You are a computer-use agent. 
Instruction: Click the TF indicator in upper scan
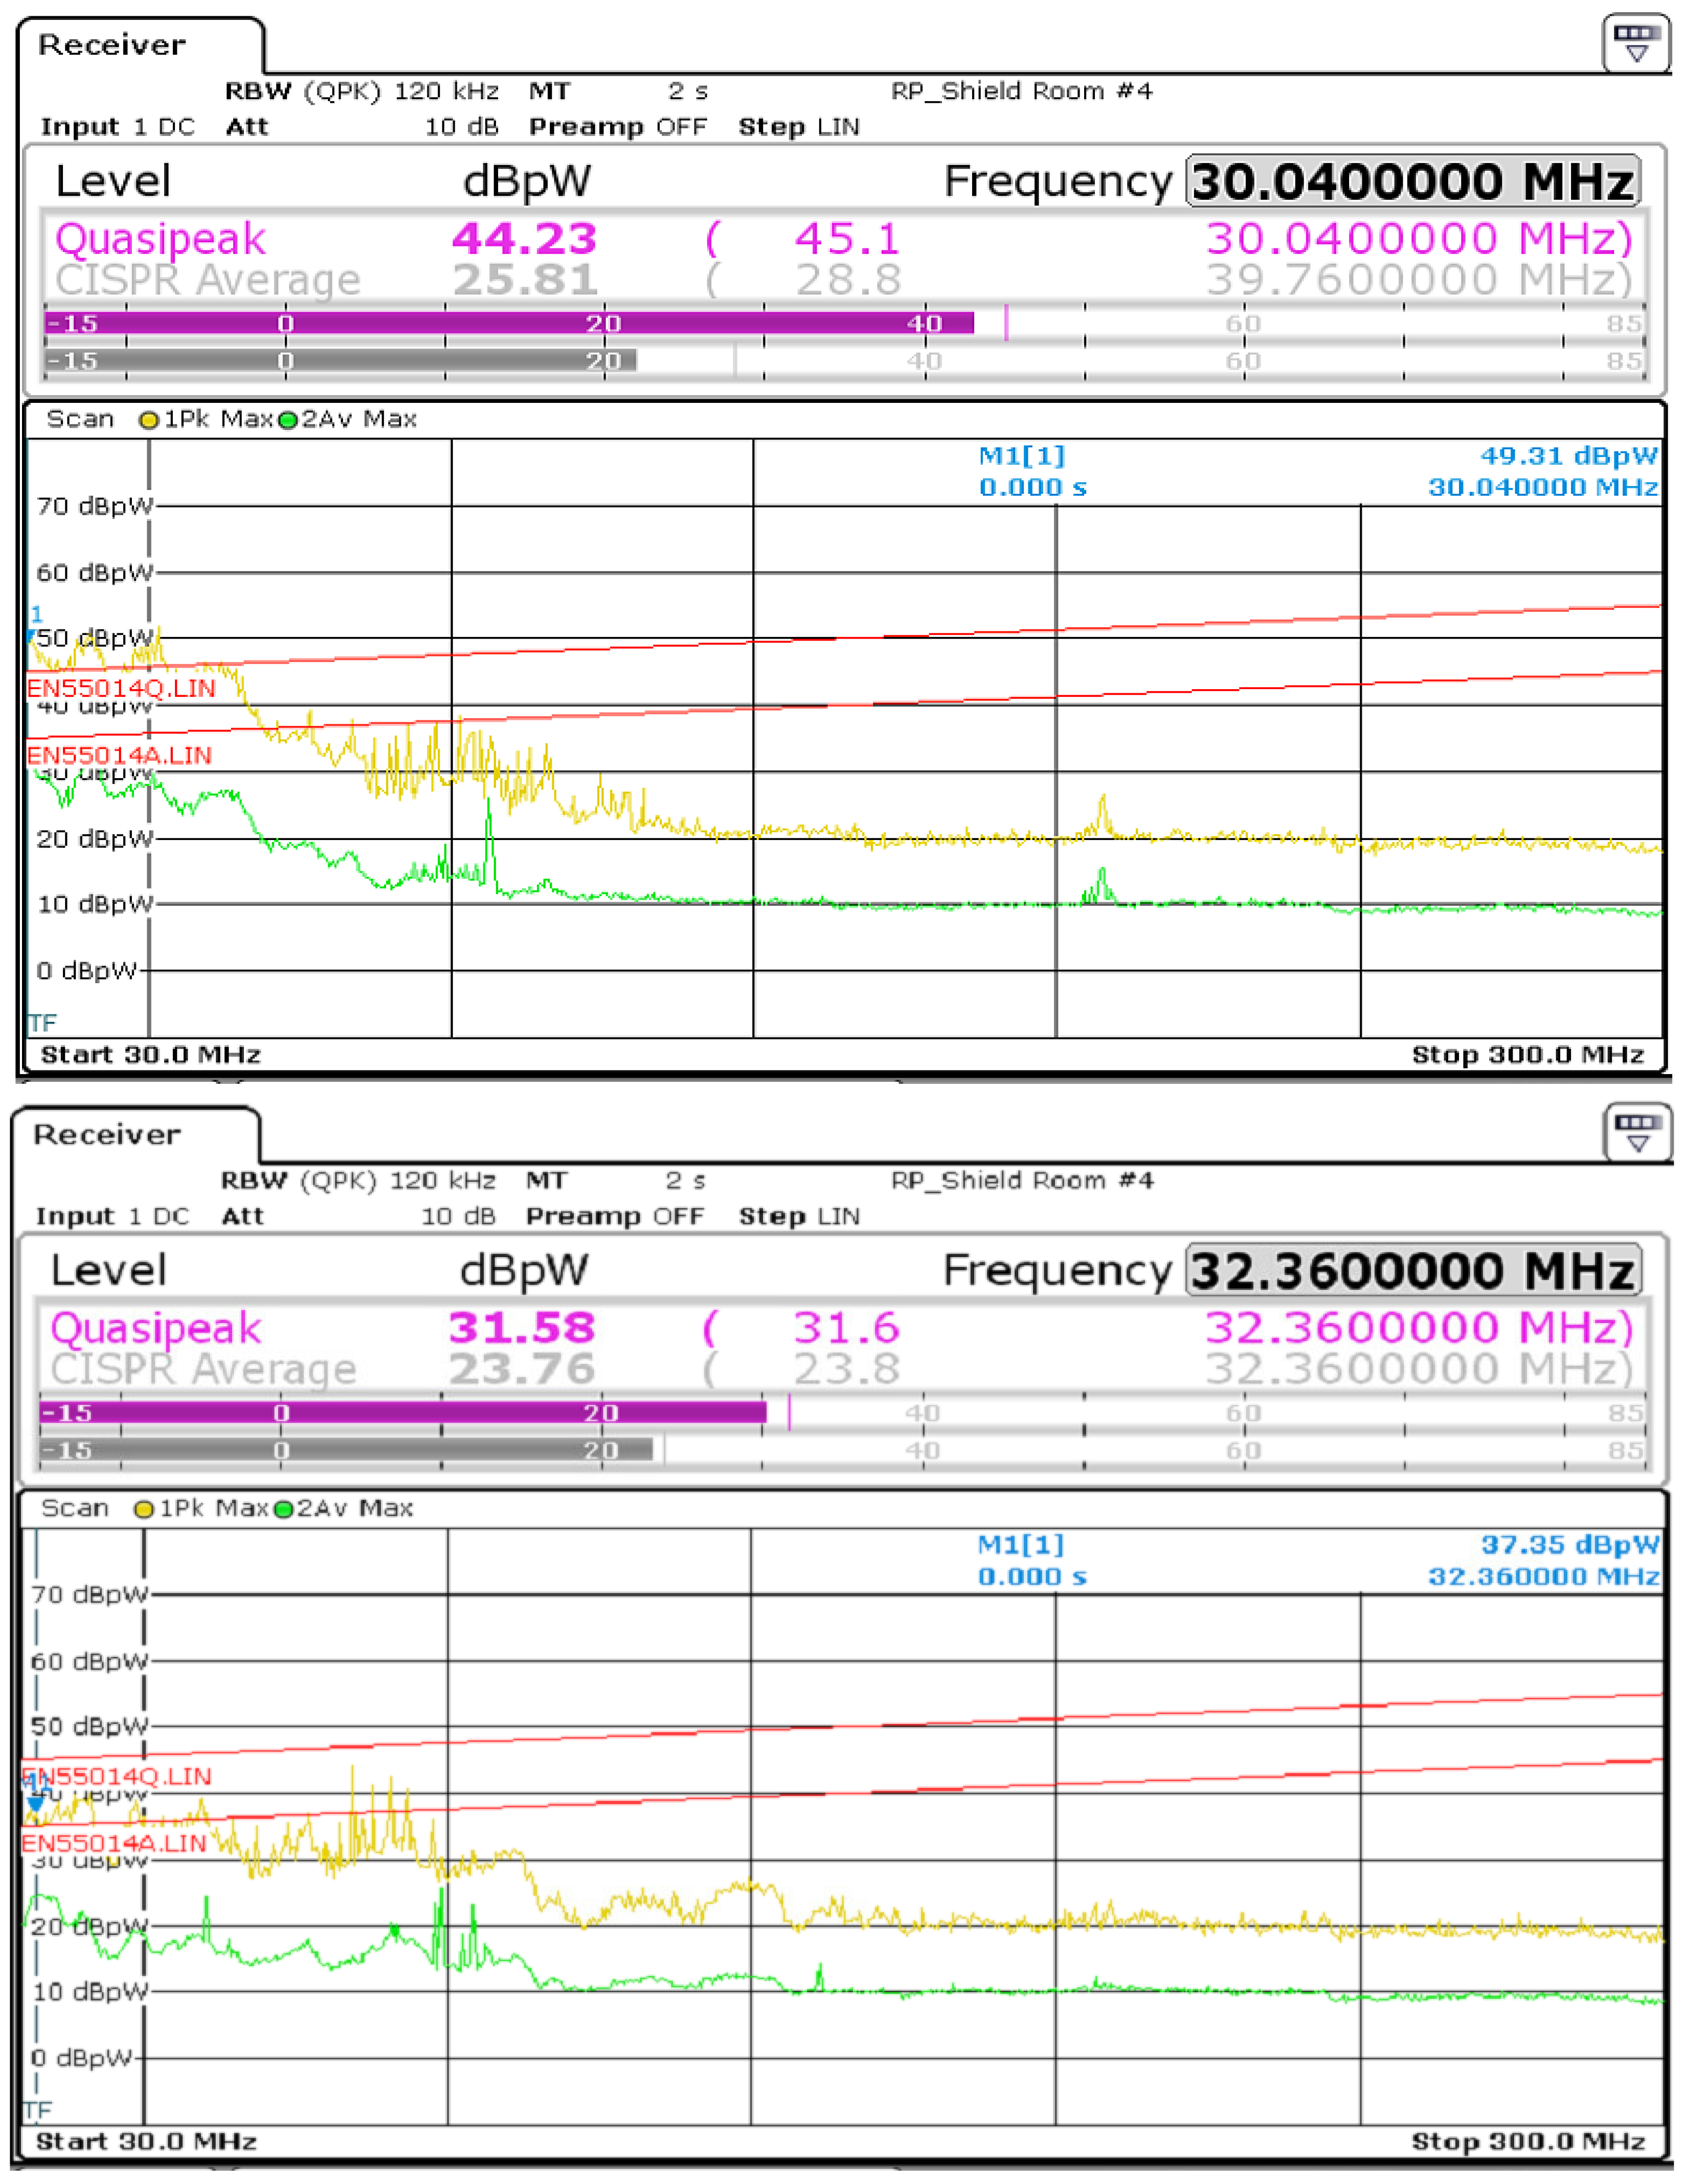[x=42, y=1023]
